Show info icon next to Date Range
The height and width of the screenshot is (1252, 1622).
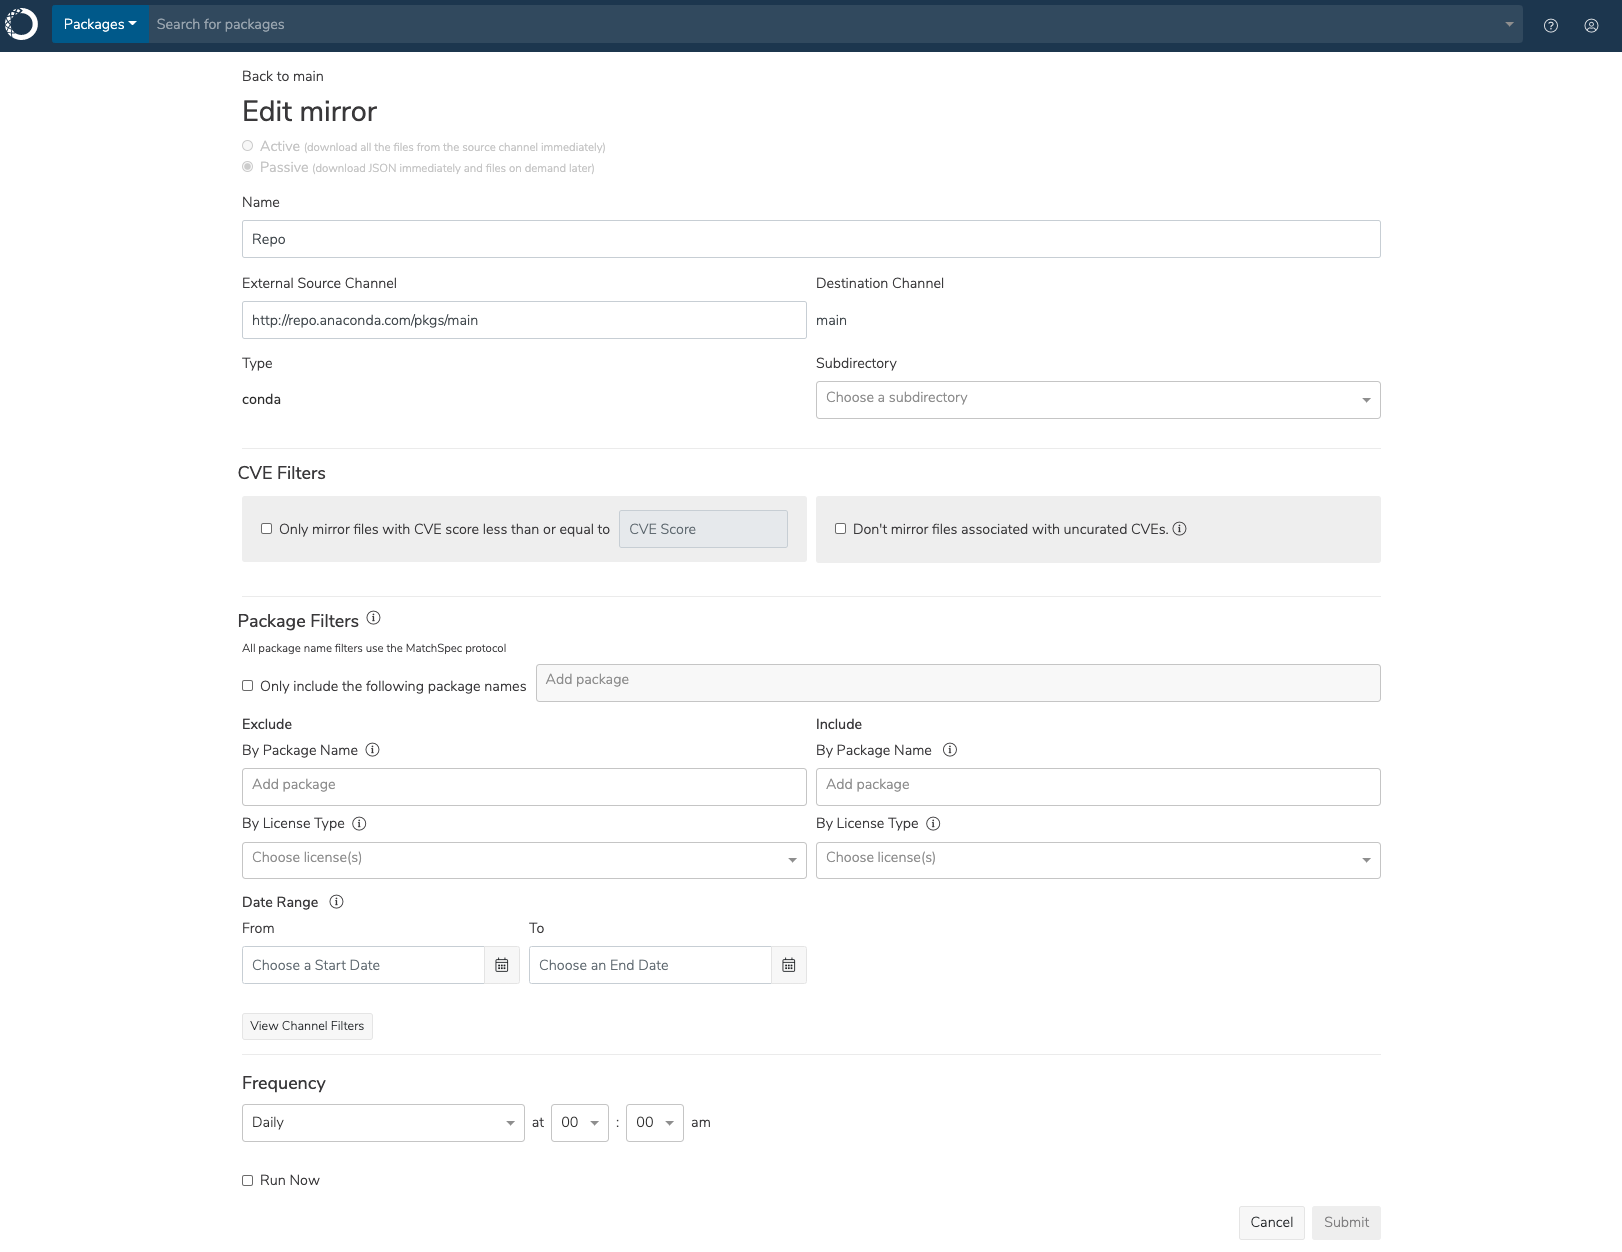pos(336,902)
